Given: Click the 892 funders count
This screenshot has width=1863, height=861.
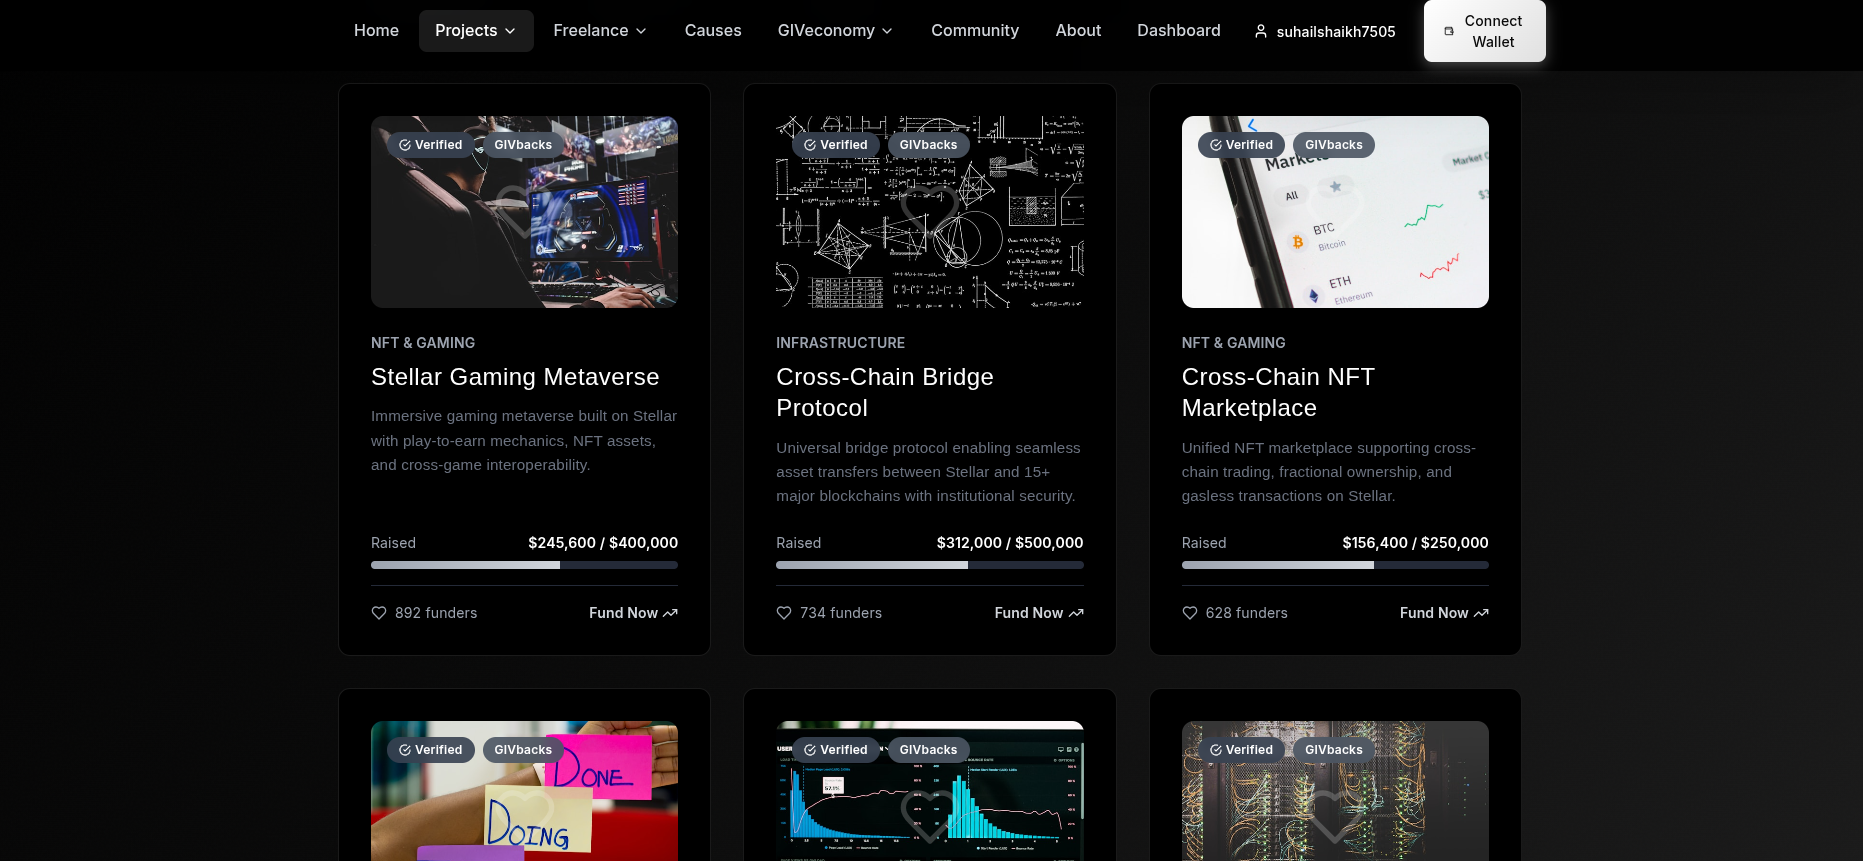Looking at the screenshot, I should click(x=436, y=613).
